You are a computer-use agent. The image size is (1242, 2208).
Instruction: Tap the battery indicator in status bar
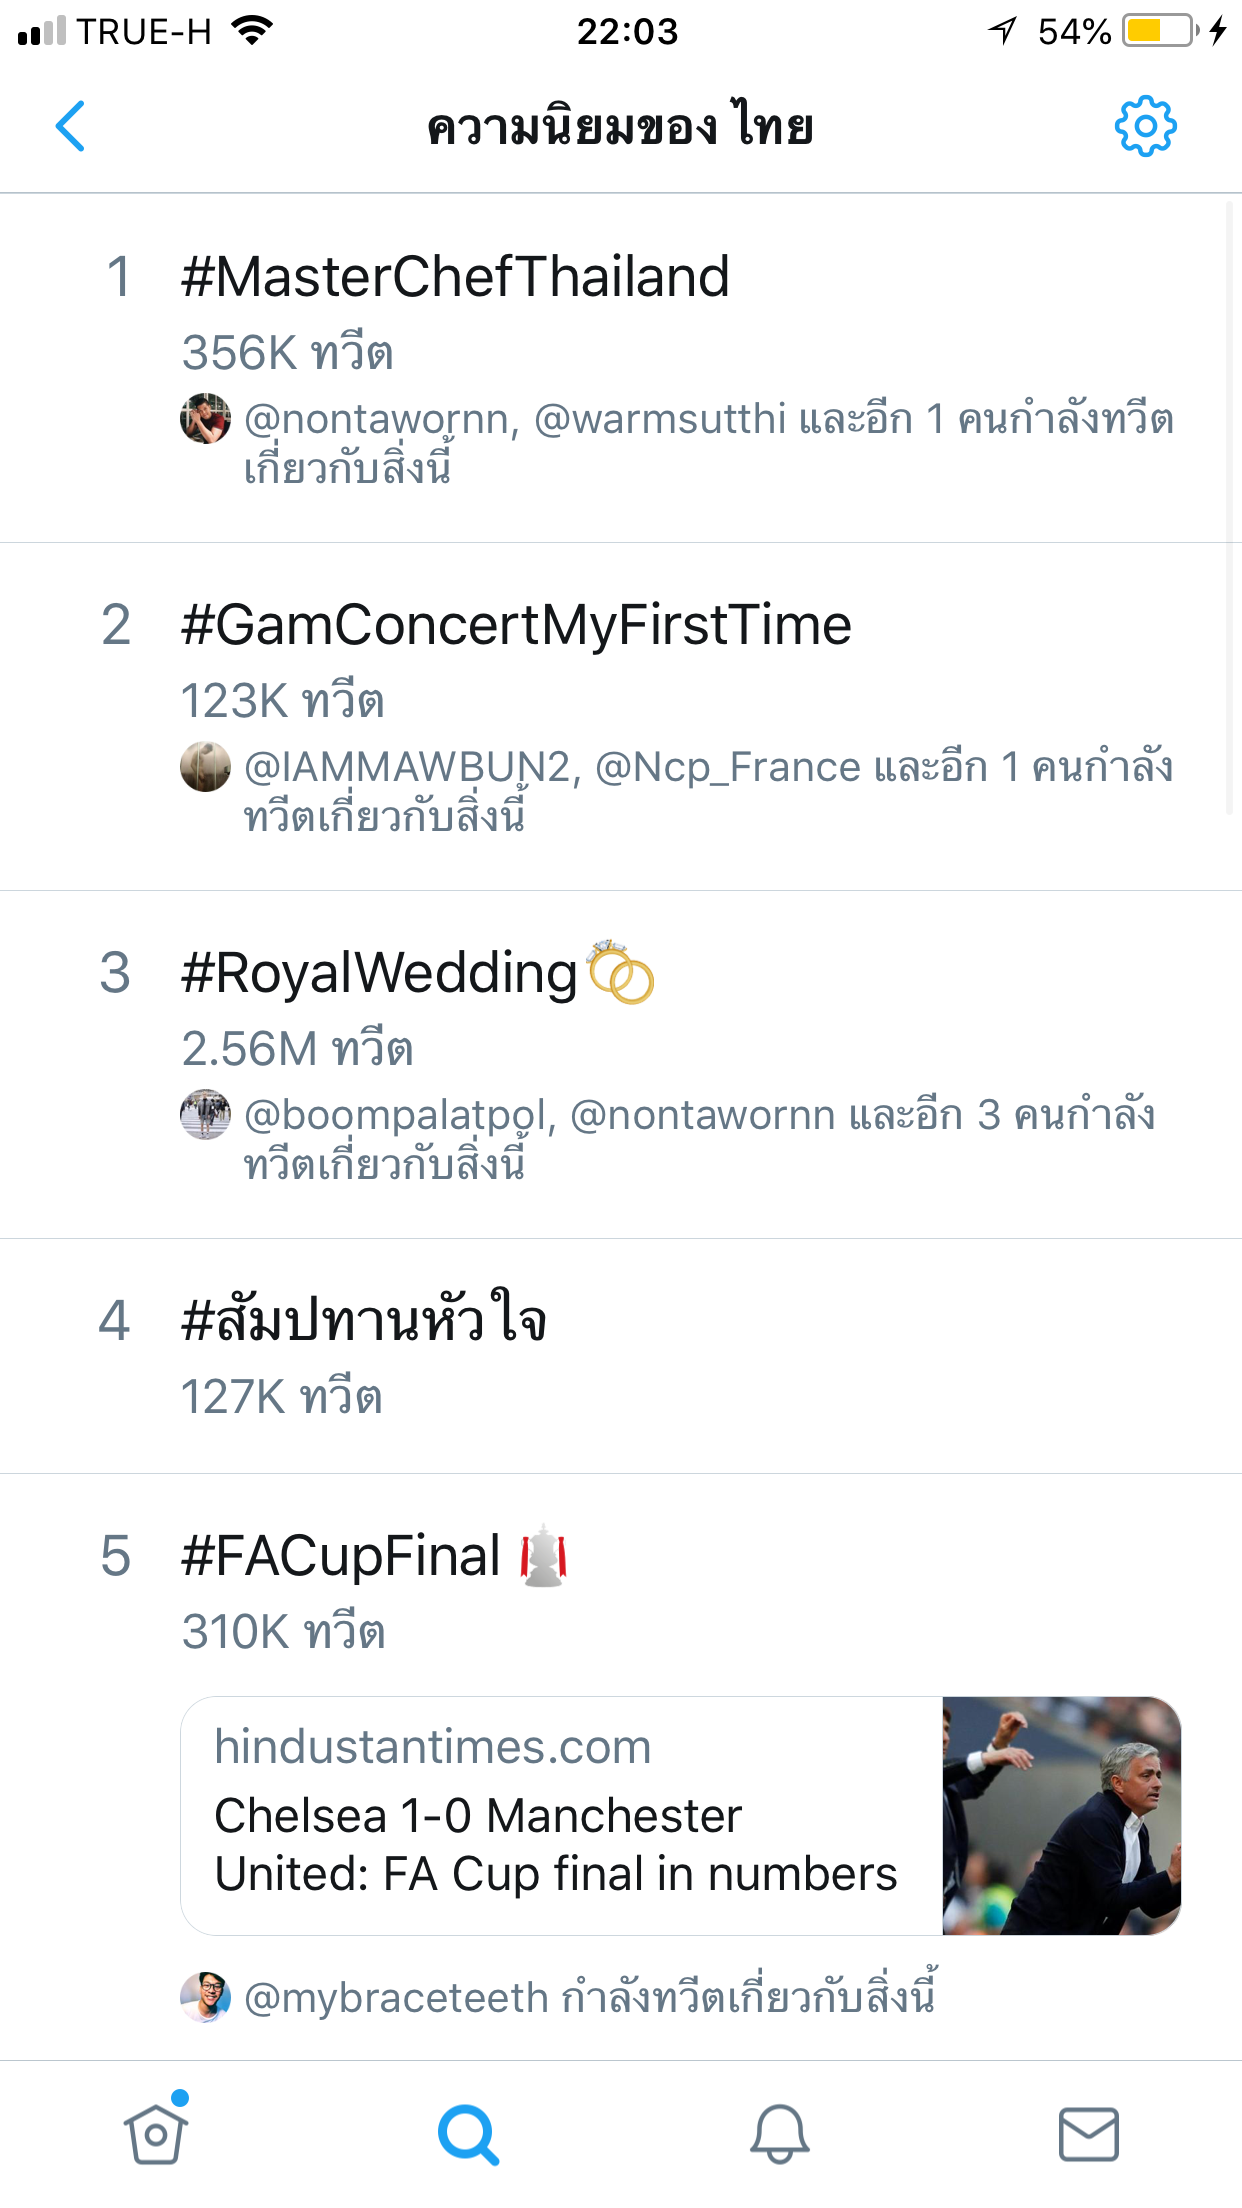pos(1160,31)
